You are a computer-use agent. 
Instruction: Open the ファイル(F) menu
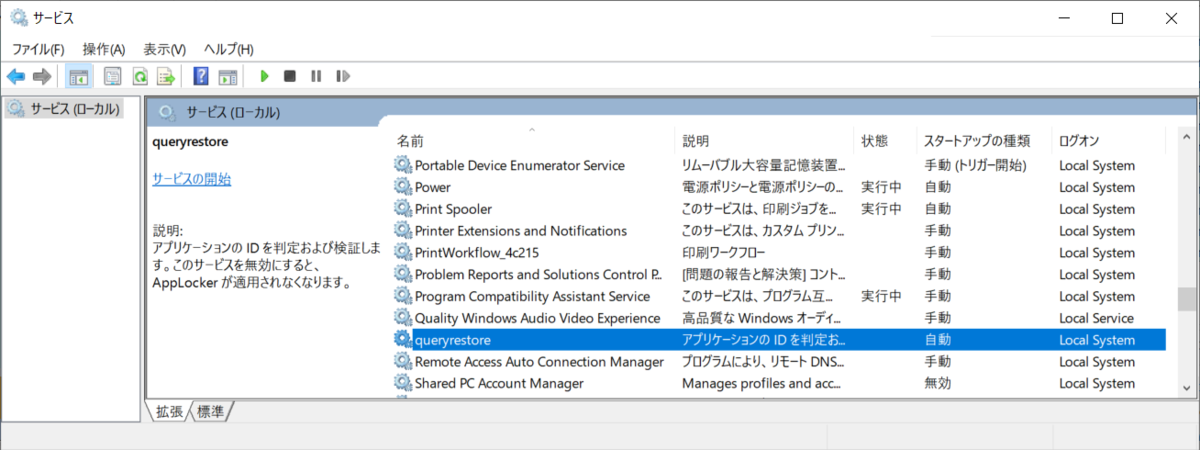click(38, 49)
